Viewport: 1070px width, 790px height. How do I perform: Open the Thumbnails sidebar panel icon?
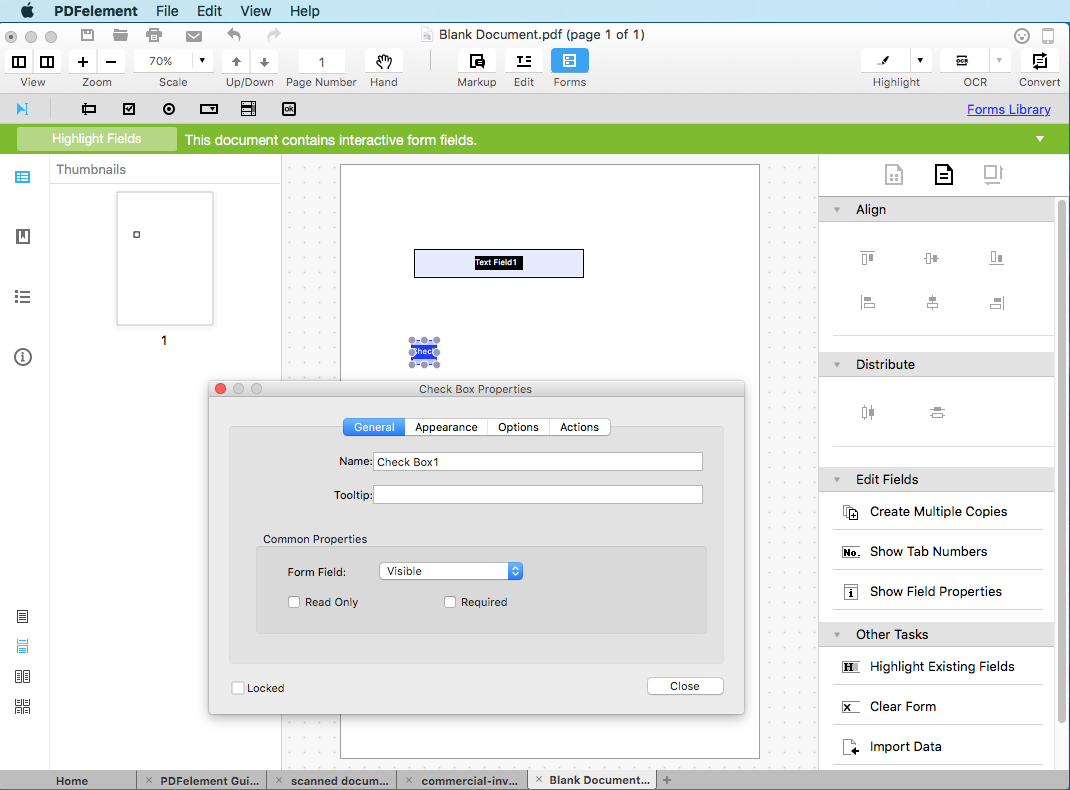(23, 177)
